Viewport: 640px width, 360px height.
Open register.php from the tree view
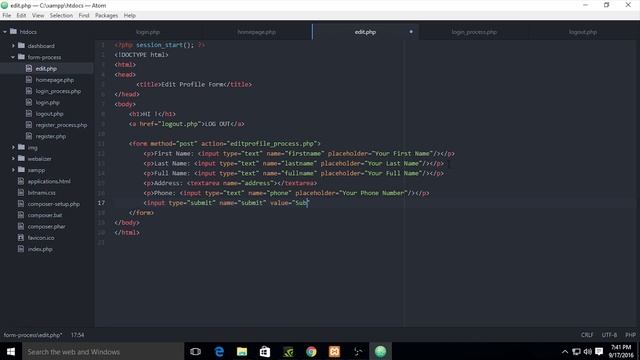pyautogui.click(x=51, y=136)
